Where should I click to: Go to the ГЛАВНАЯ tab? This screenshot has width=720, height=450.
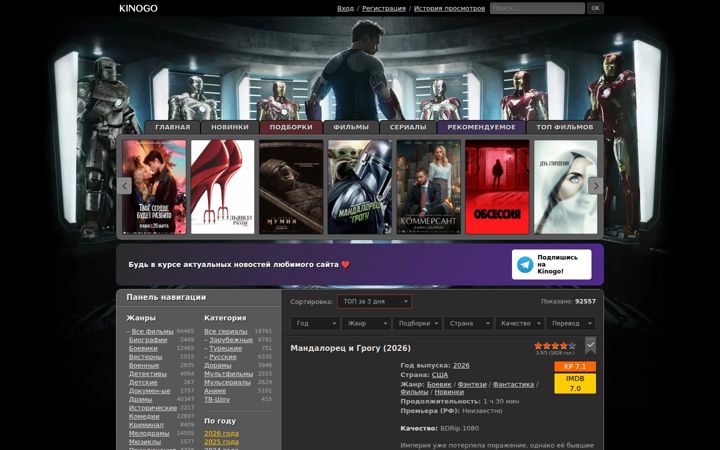pos(173,127)
